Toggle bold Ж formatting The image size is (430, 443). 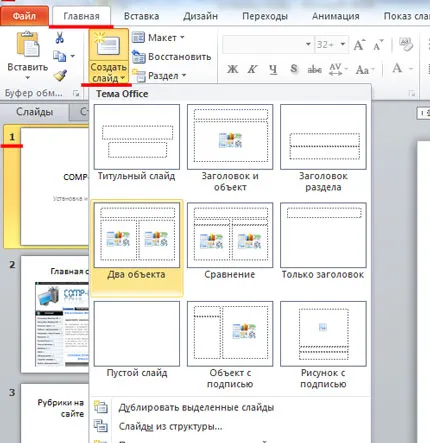pos(232,69)
